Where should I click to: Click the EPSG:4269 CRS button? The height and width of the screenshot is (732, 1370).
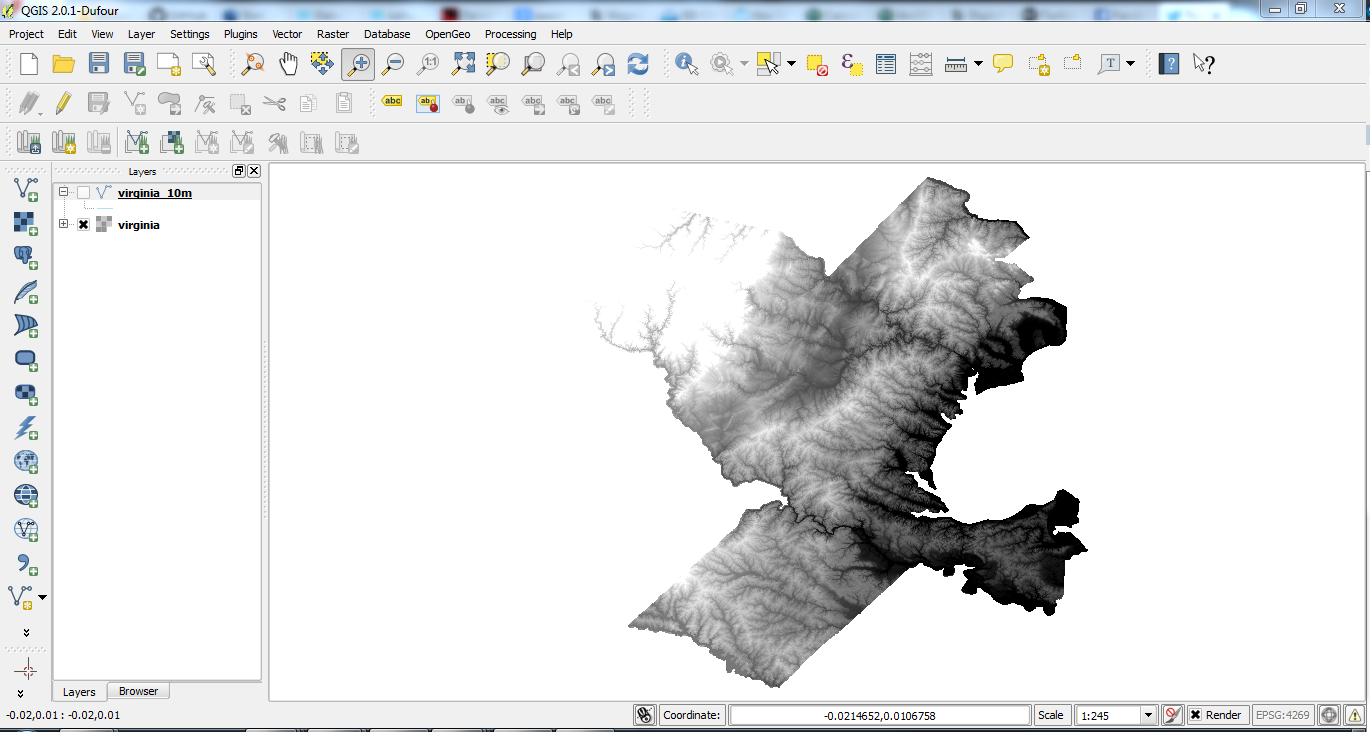coord(1283,715)
